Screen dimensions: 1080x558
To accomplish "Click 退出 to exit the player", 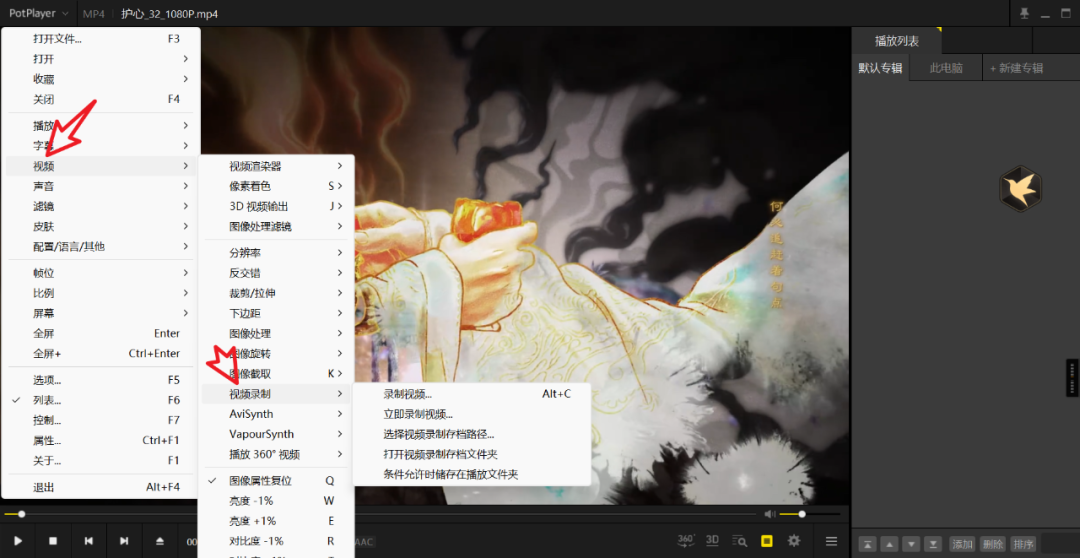I will 101,487.
